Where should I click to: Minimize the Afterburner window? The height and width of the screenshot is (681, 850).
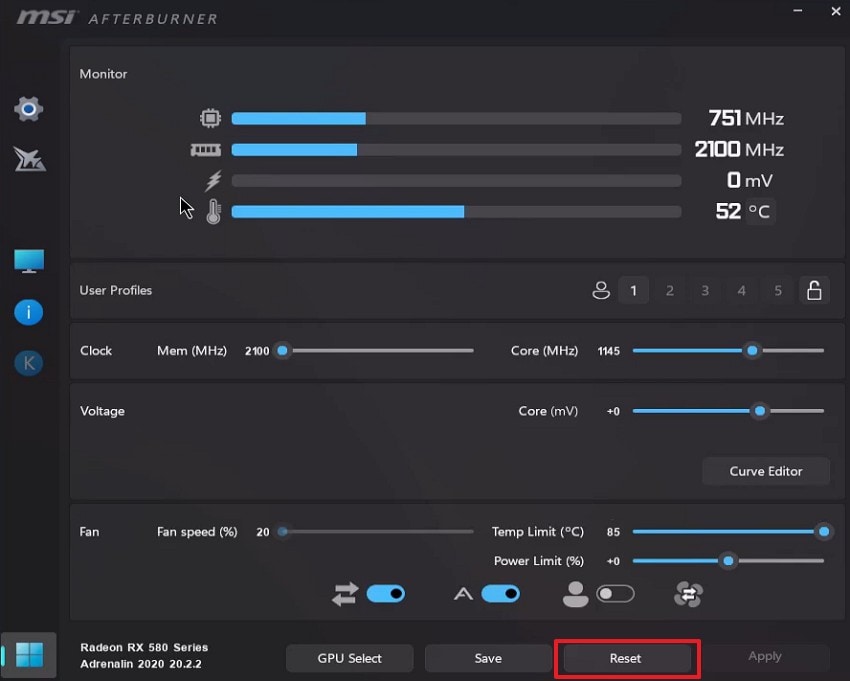(797, 10)
